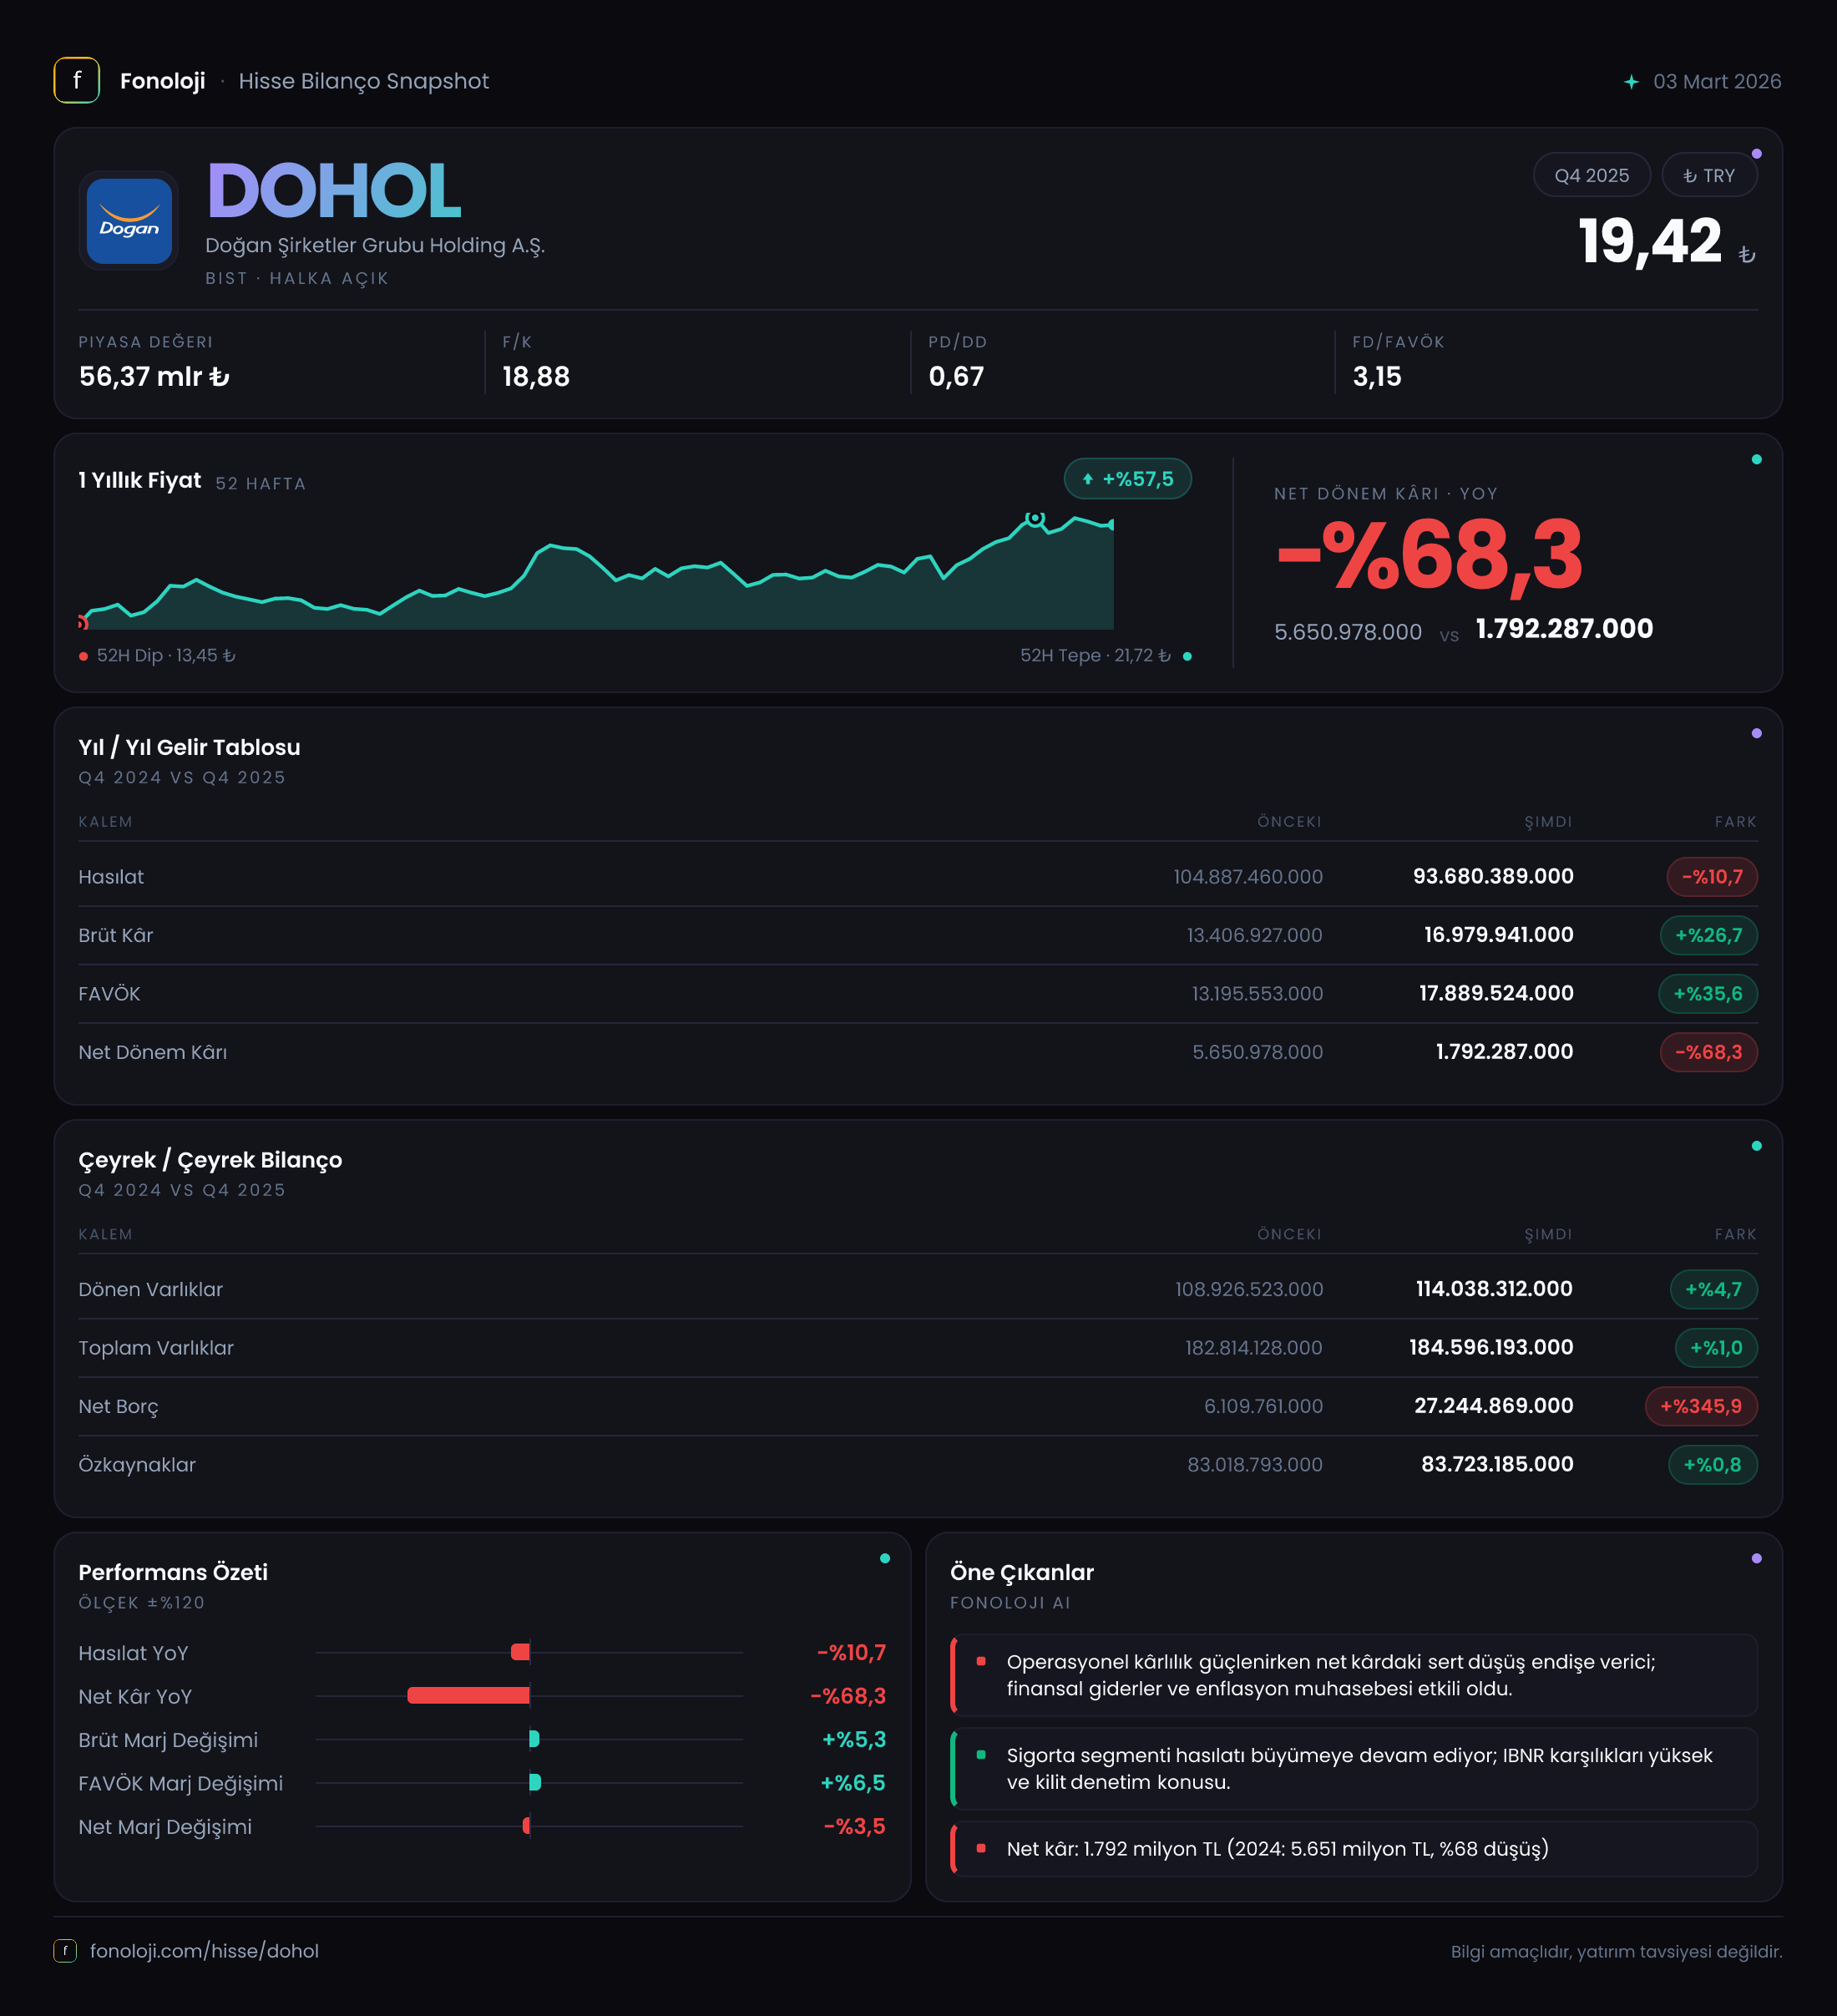Click the Özkaynaklar previous value 83.018.793.000
Image resolution: width=1837 pixels, height=2016 pixels.
[x=1254, y=1465]
